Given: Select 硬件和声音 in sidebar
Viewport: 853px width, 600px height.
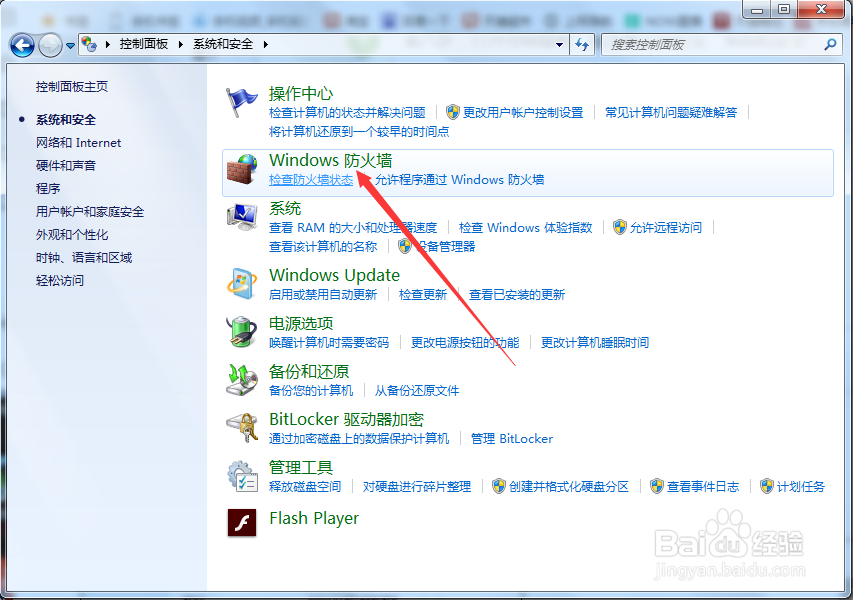Looking at the screenshot, I should pyautogui.click(x=66, y=165).
